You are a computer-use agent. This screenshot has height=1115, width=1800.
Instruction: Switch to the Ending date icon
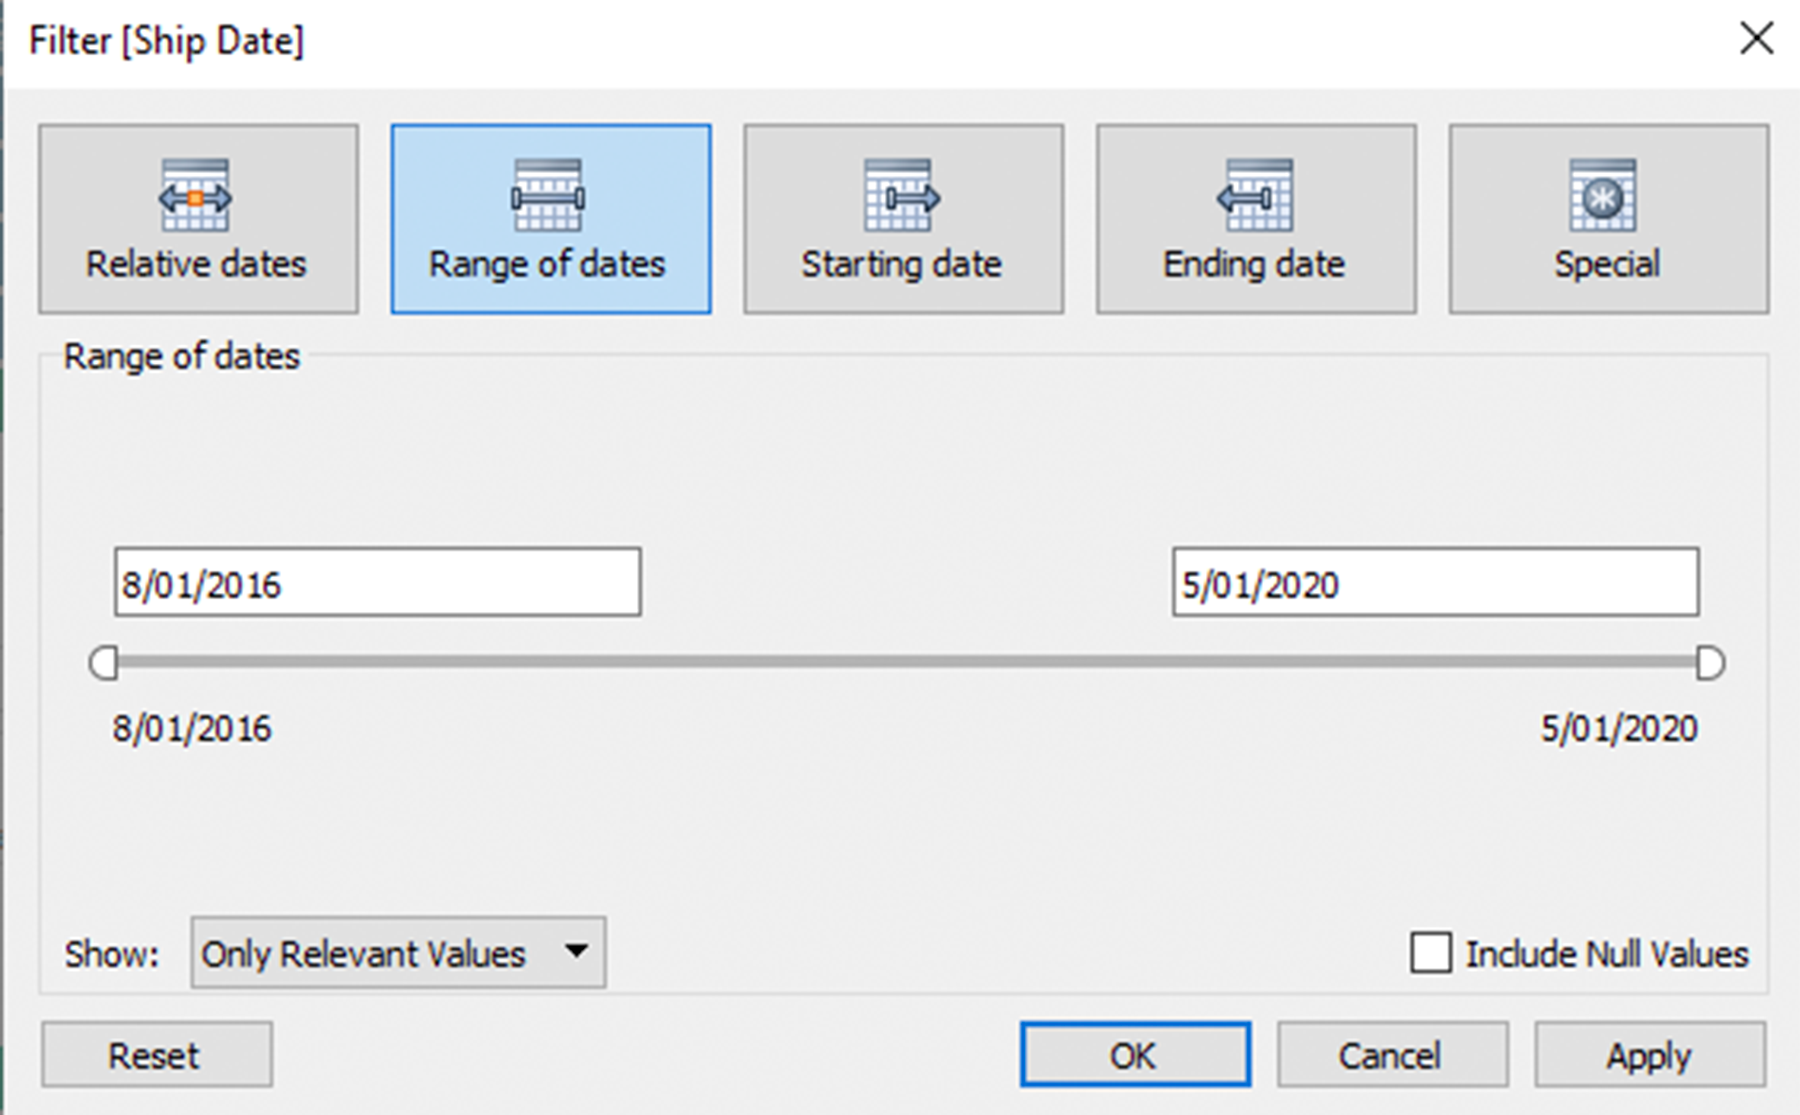[x=1254, y=195]
